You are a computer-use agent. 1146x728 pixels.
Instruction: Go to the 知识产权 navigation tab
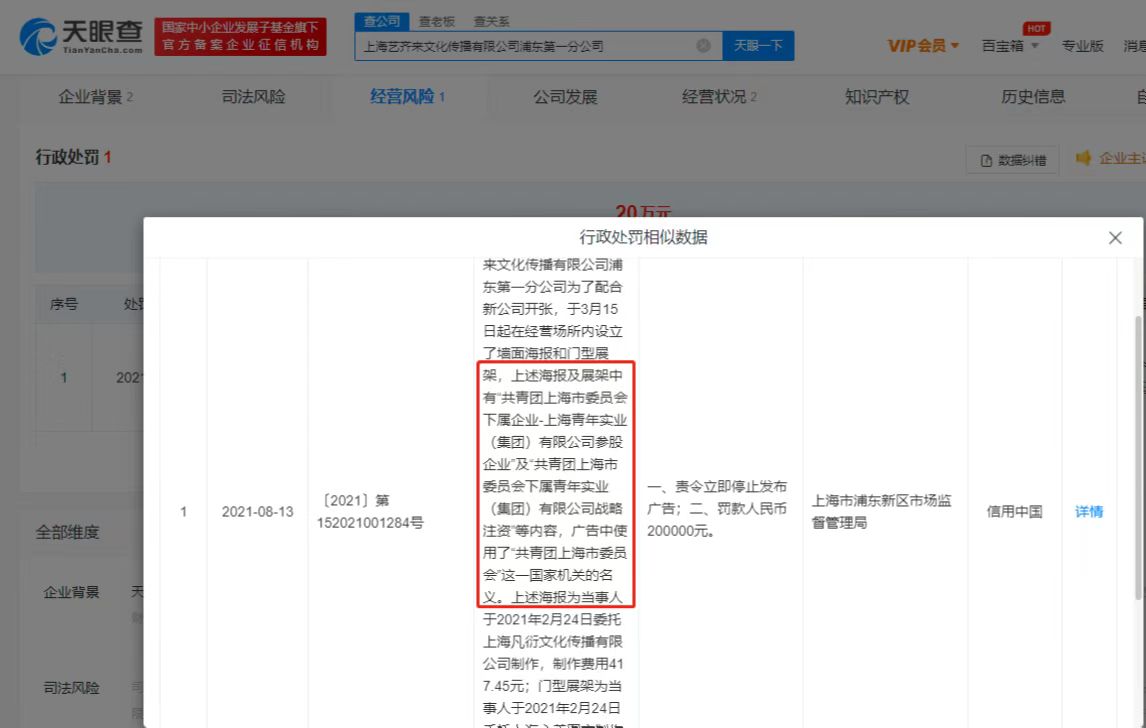[x=877, y=97]
